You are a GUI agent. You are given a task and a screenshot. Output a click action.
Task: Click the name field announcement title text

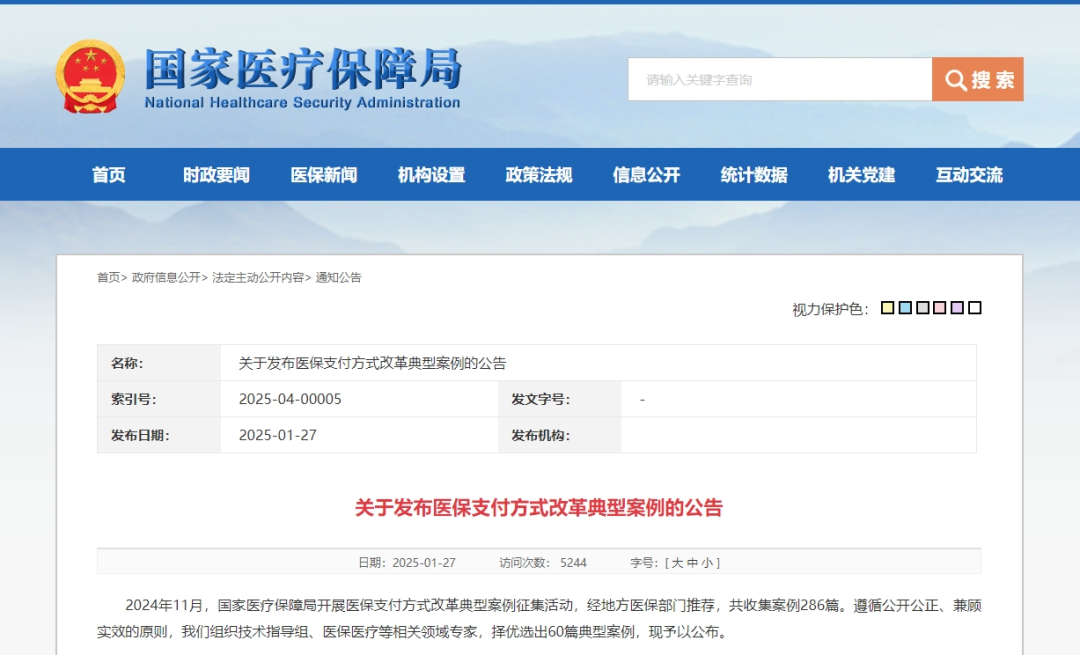click(372, 363)
